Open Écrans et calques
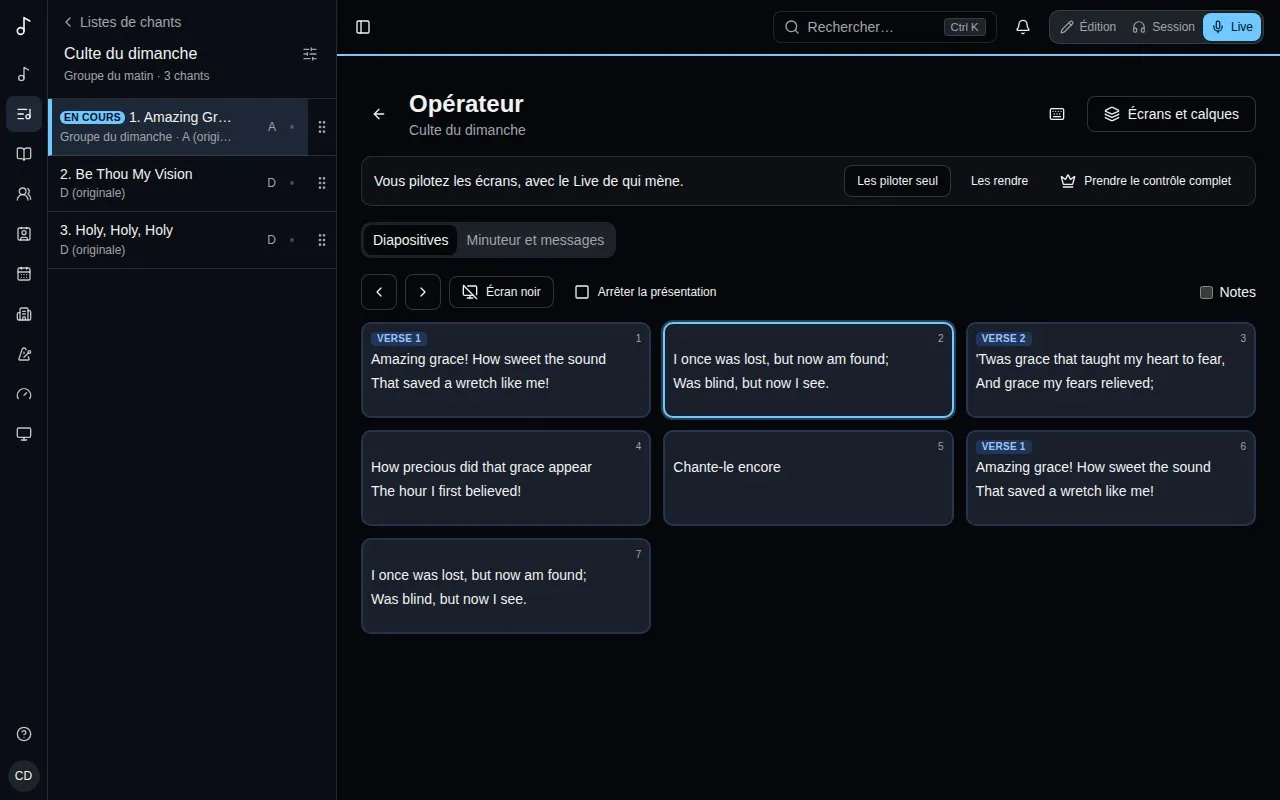The image size is (1280, 800). tap(1171, 114)
